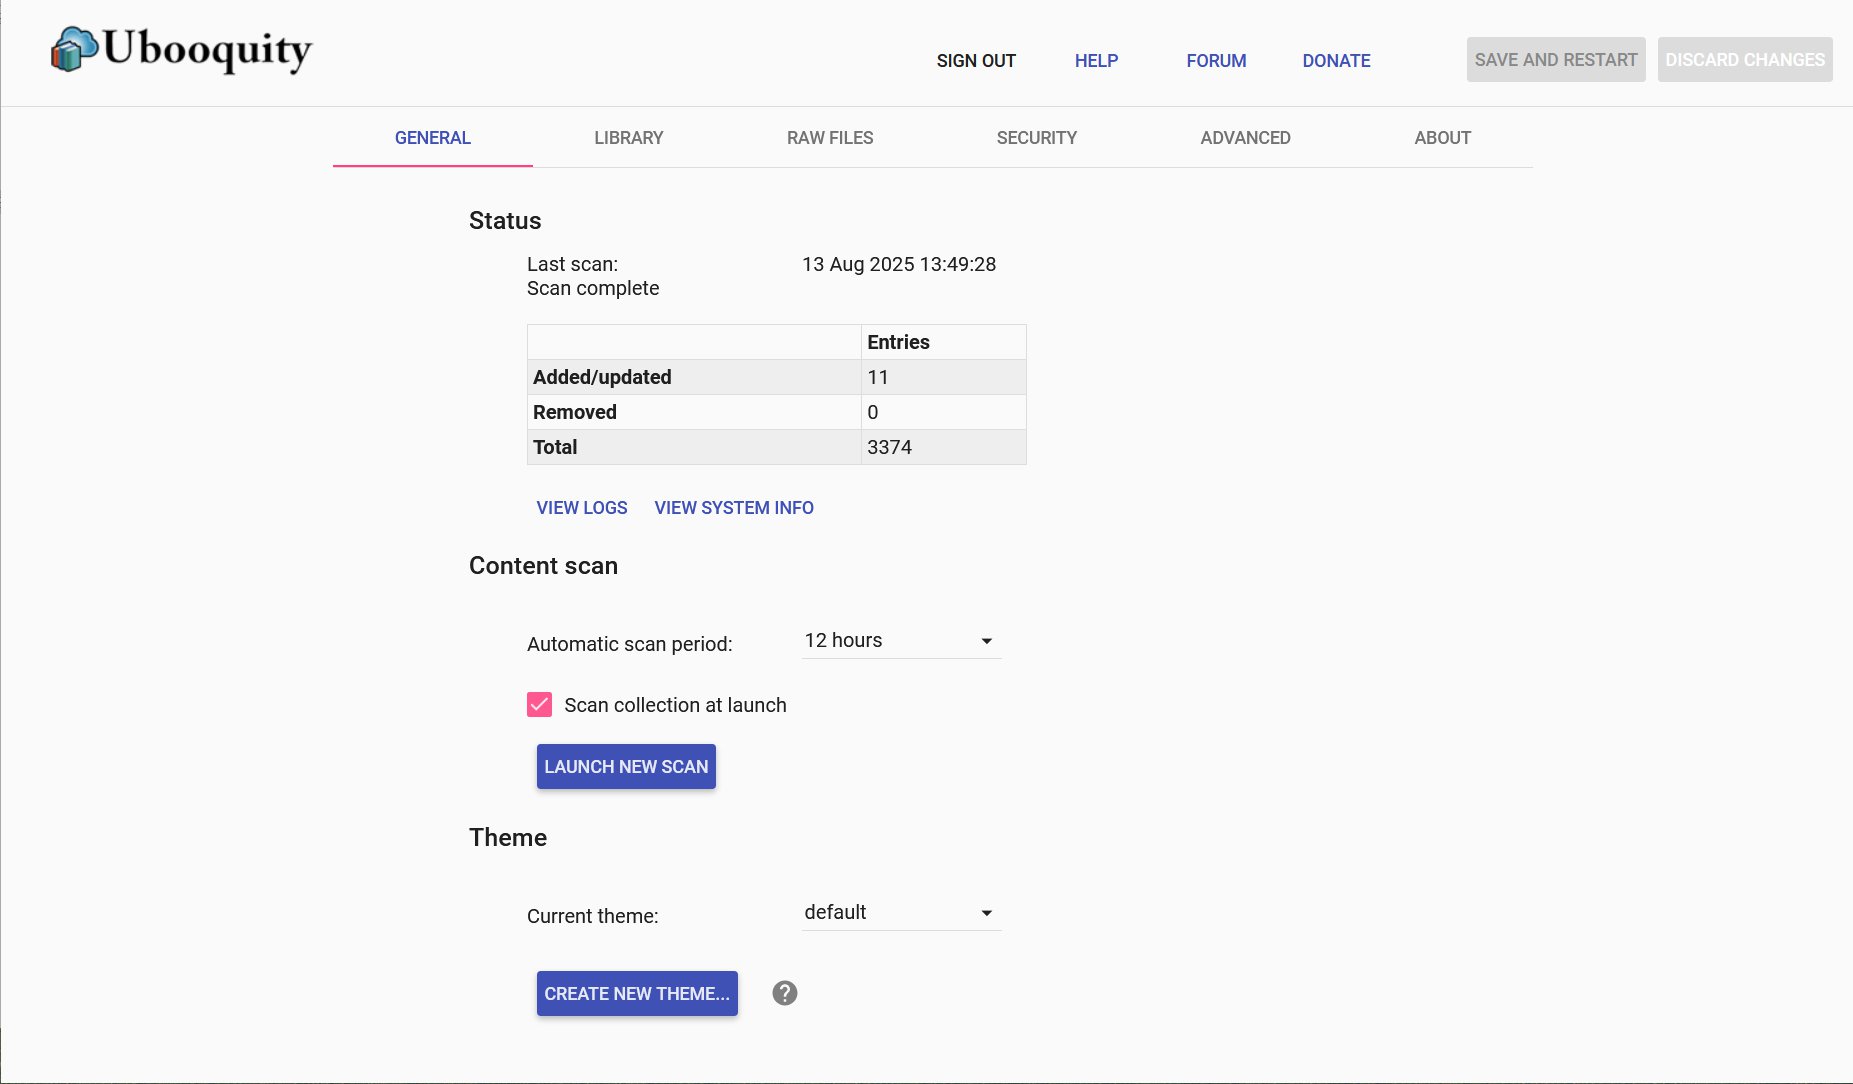Switch to the LIBRARY tab
This screenshot has width=1853, height=1084.
coord(628,138)
